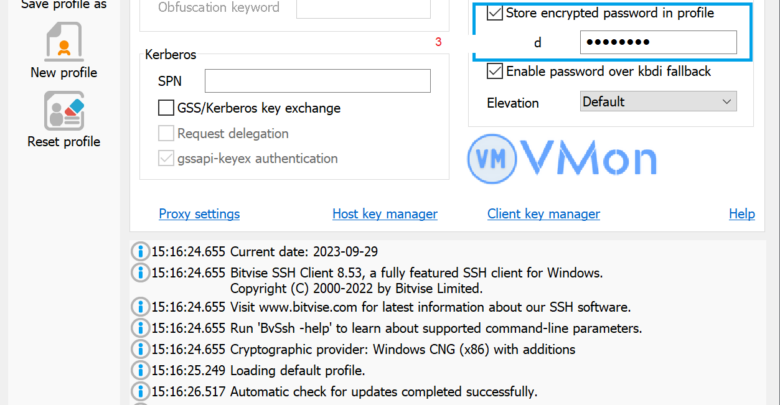Image resolution: width=780 pixels, height=405 pixels.
Task: Click info icon beside Loading default profile entry
Action: (x=140, y=371)
